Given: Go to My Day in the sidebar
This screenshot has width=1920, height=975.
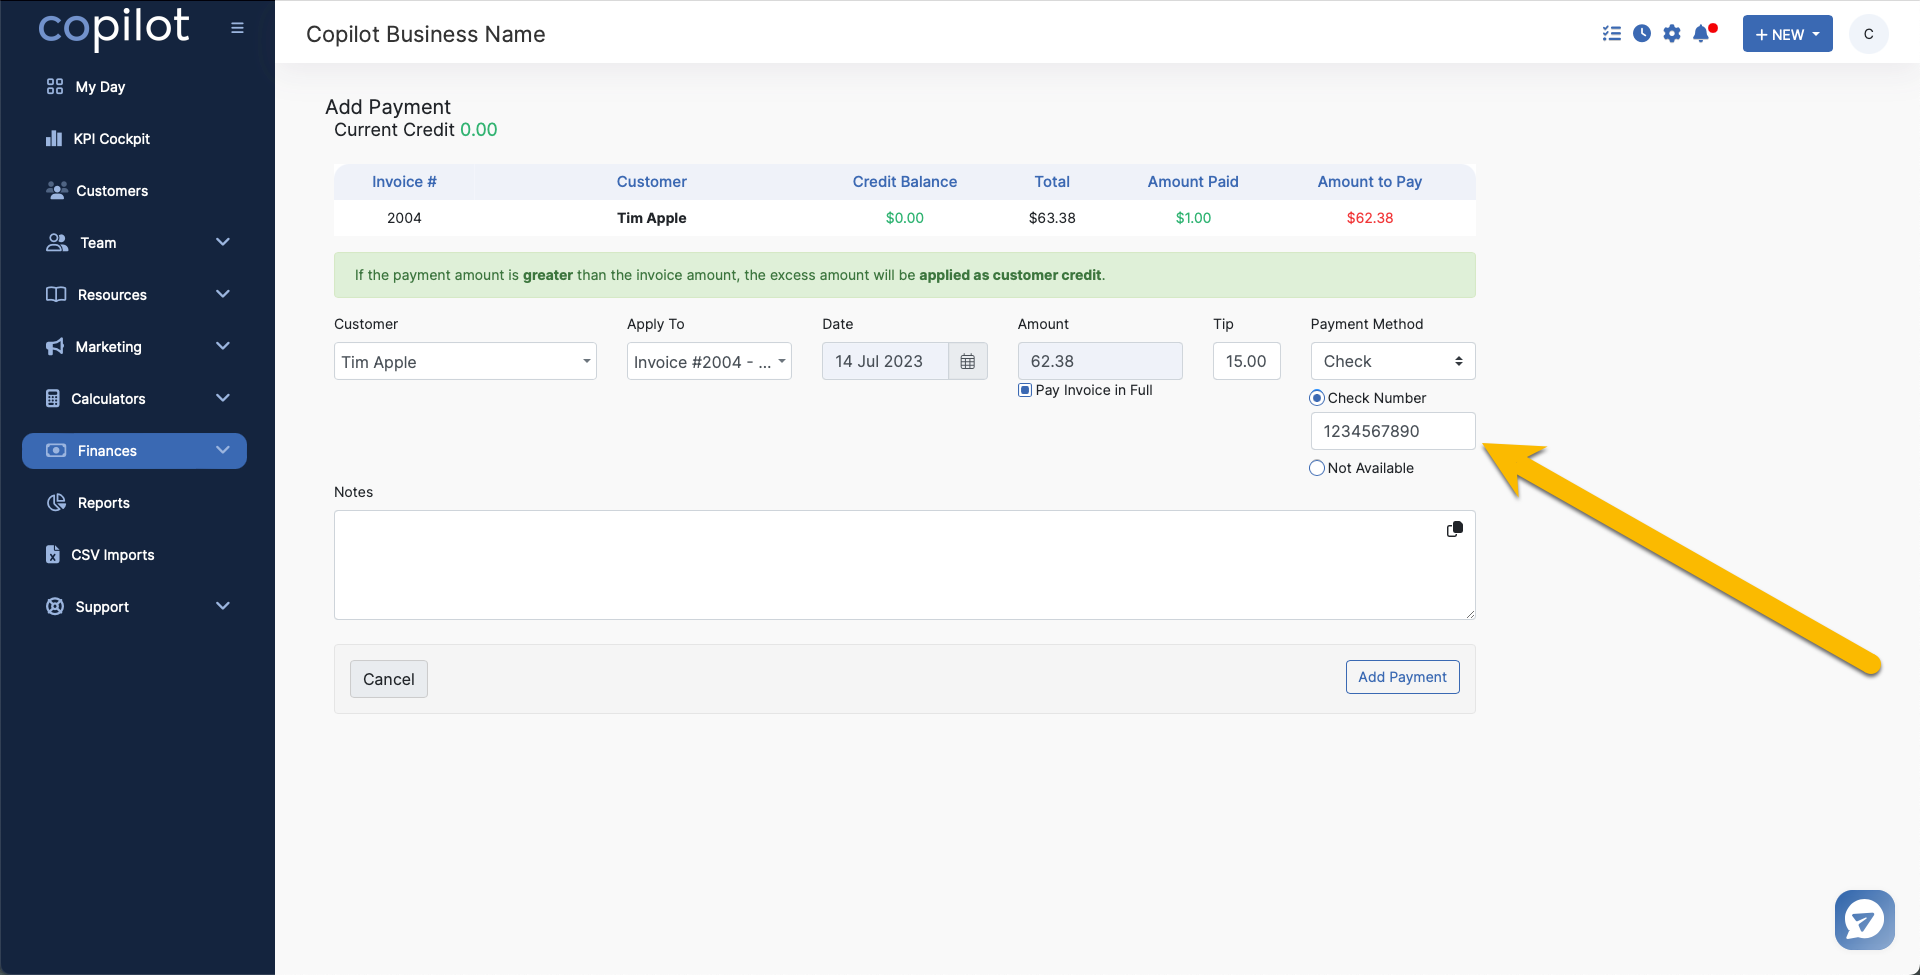Looking at the screenshot, I should (100, 87).
